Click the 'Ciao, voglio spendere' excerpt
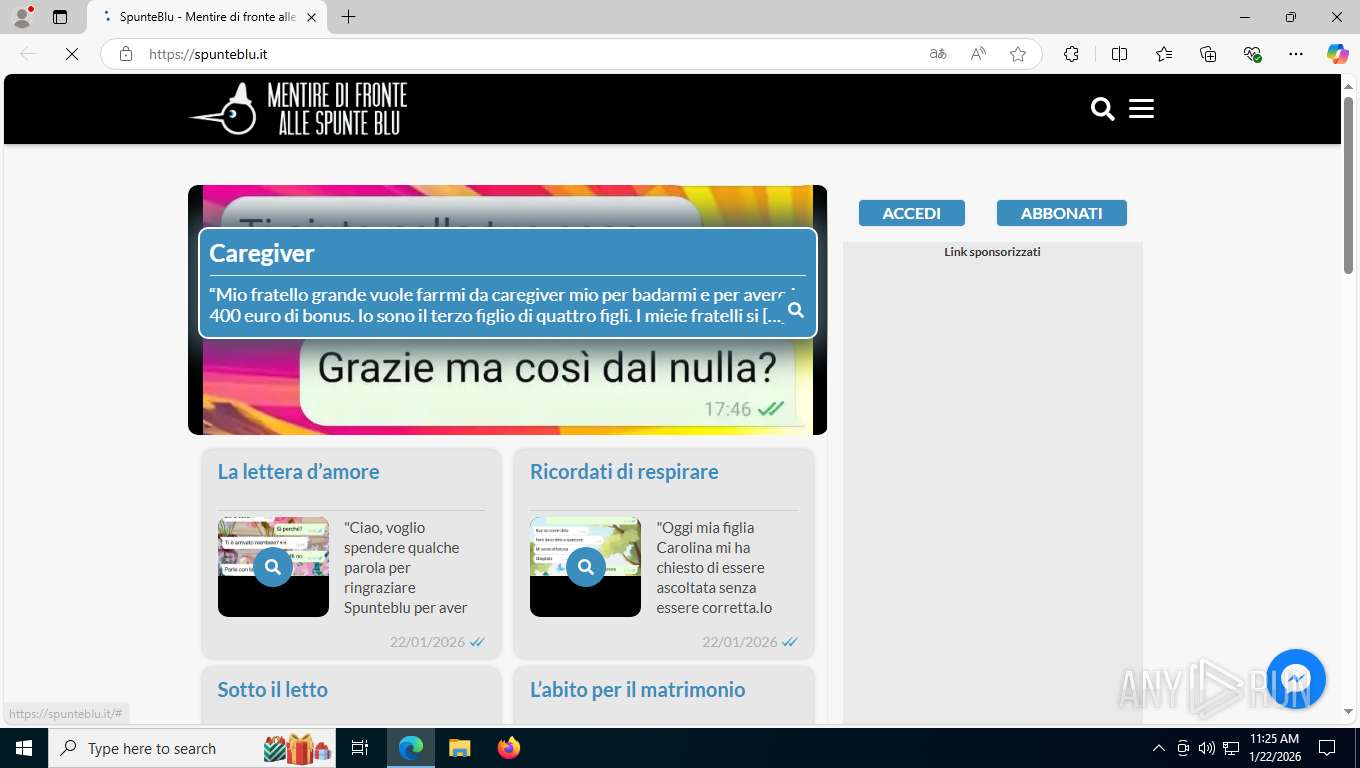This screenshot has height=768, width=1360. [x=406, y=567]
